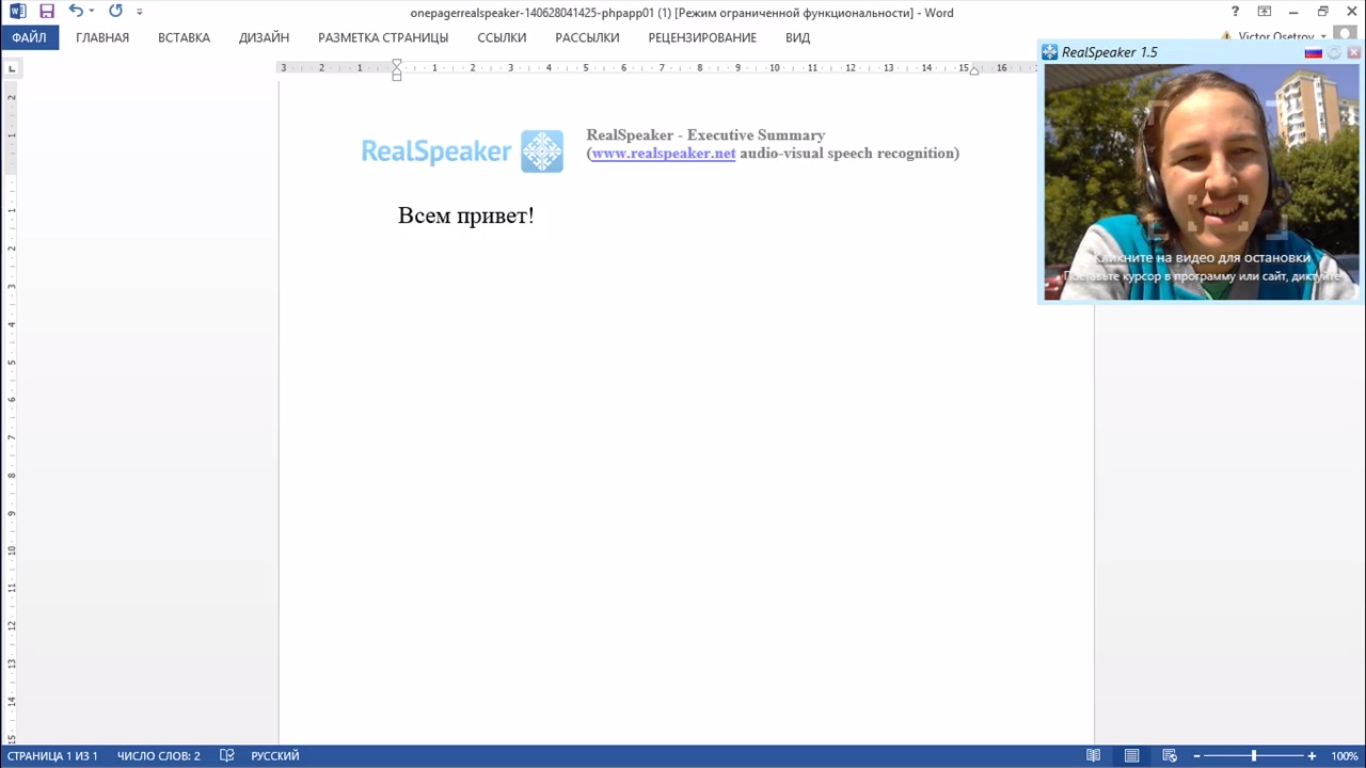Open Ribbon Display Options
Image resolution: width=1366 pixels, height=768 pixels.
(x=1265, y=12)
